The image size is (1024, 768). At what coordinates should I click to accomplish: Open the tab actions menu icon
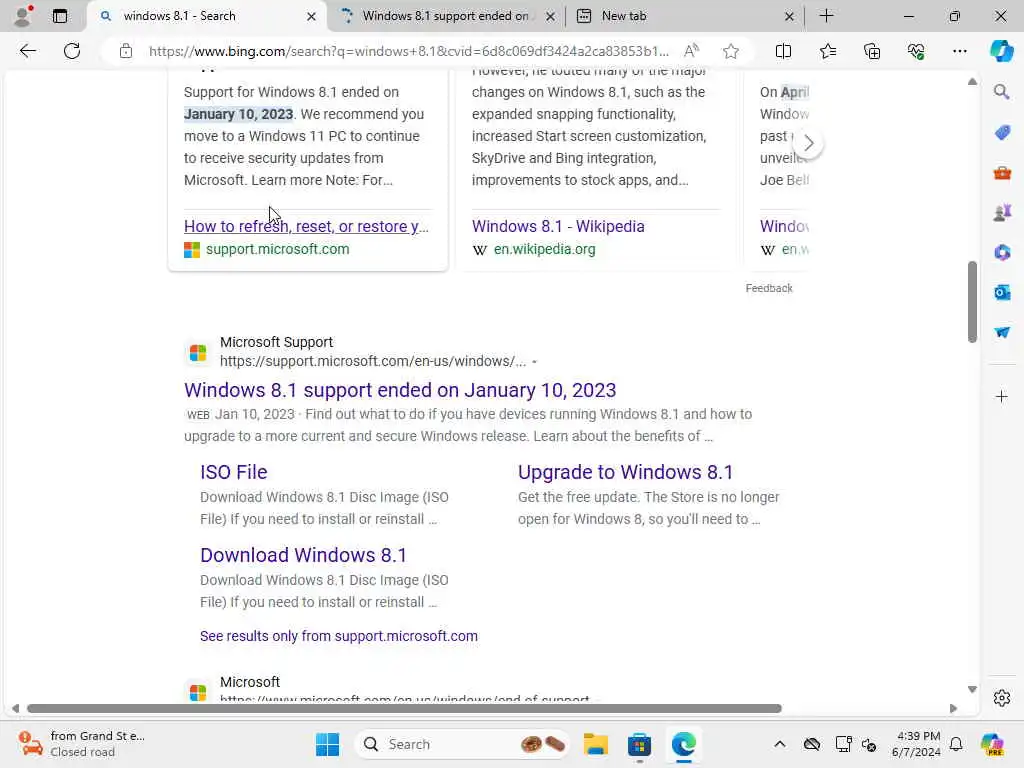(59, 16)
